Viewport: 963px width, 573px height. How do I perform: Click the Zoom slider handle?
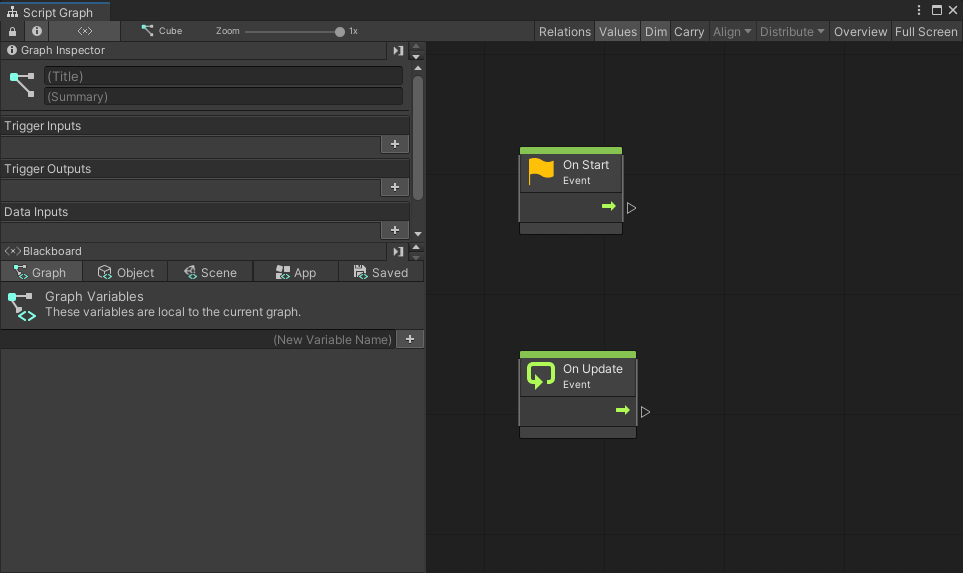click(x=340, y=31)
